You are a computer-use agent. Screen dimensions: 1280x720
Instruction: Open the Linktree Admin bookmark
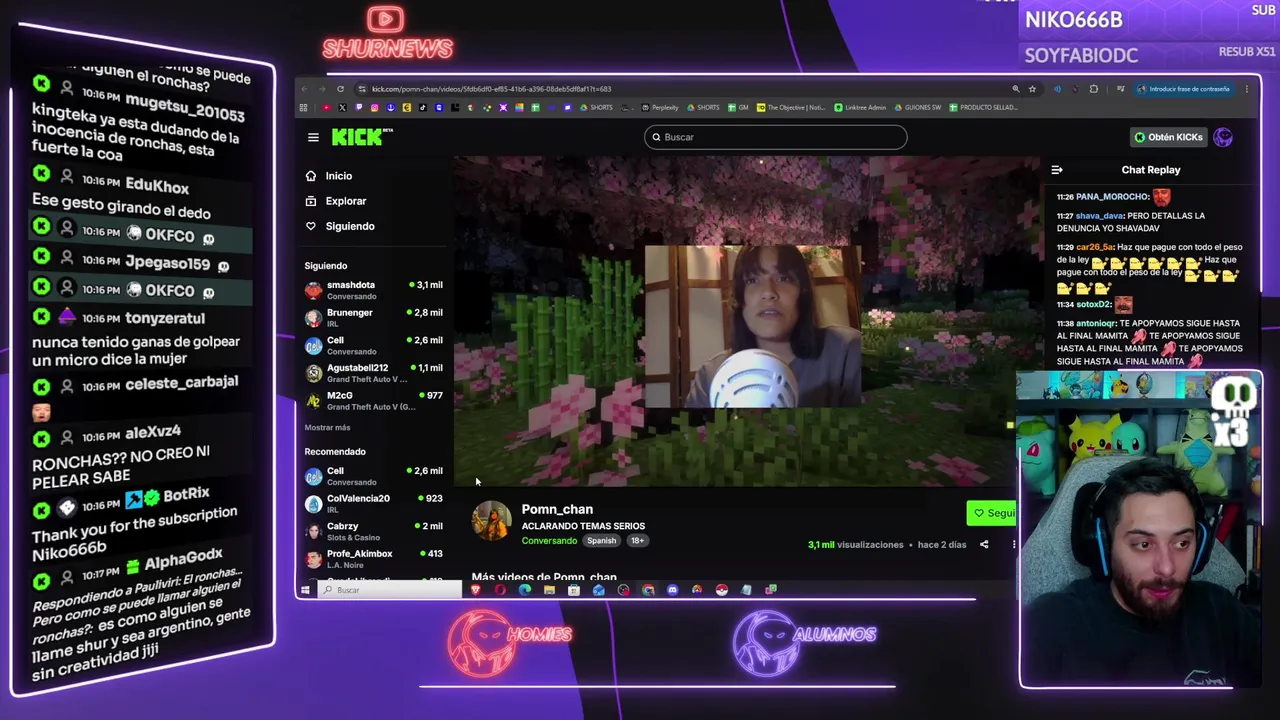(x=861, y=107)
